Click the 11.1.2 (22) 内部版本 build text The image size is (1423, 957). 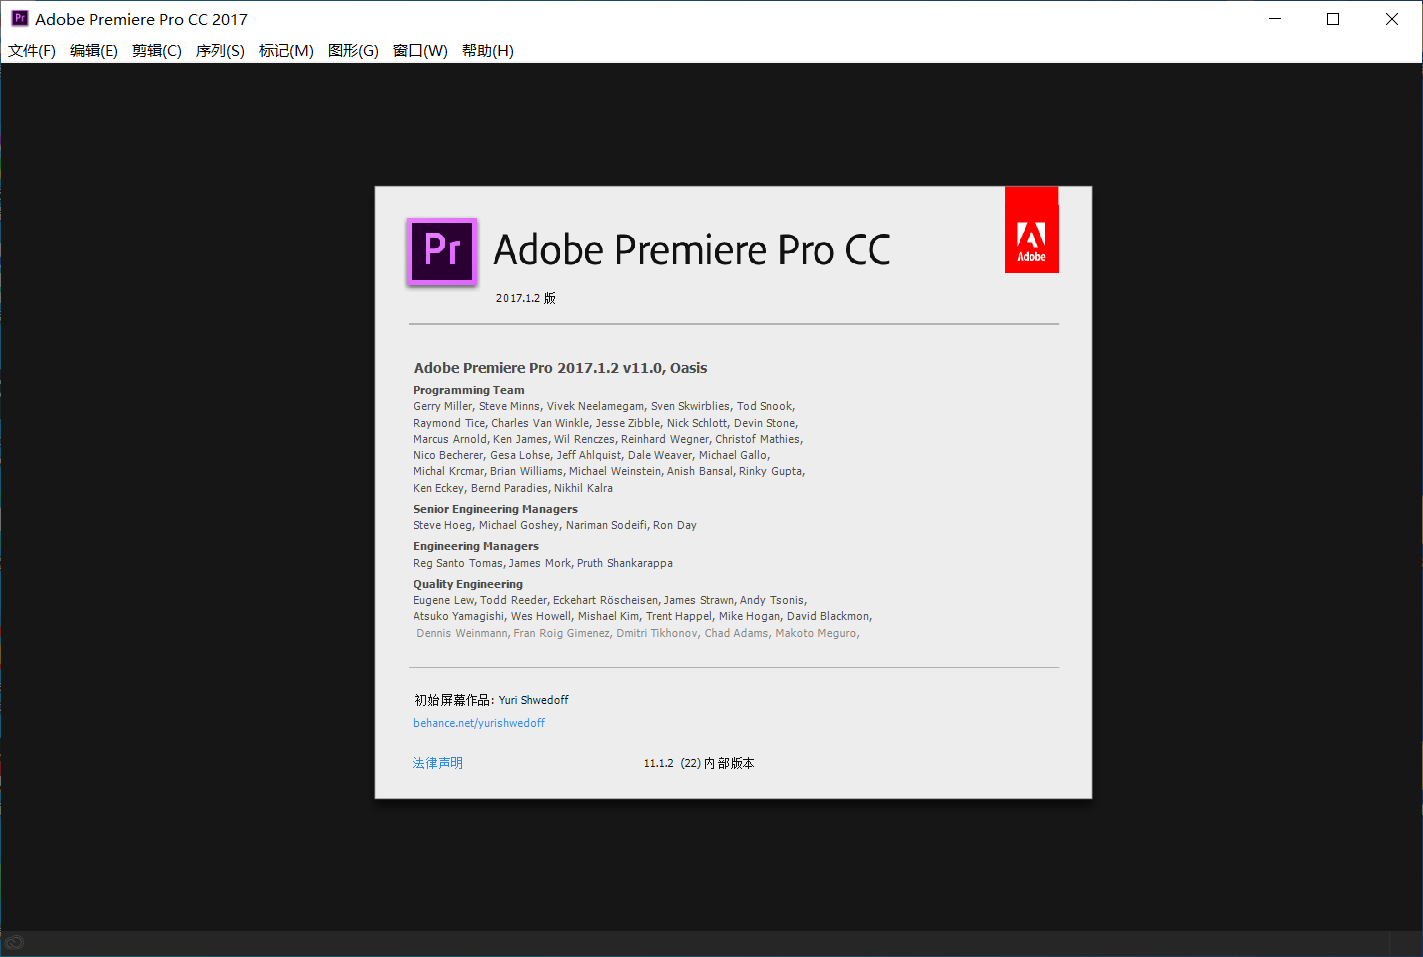click(x=699, y=763)
